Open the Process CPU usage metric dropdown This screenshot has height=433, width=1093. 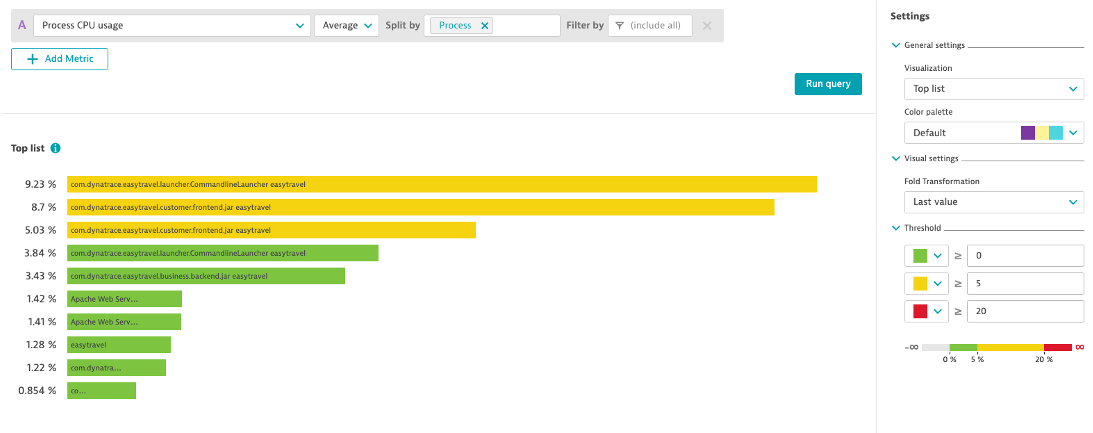[171, 26]
